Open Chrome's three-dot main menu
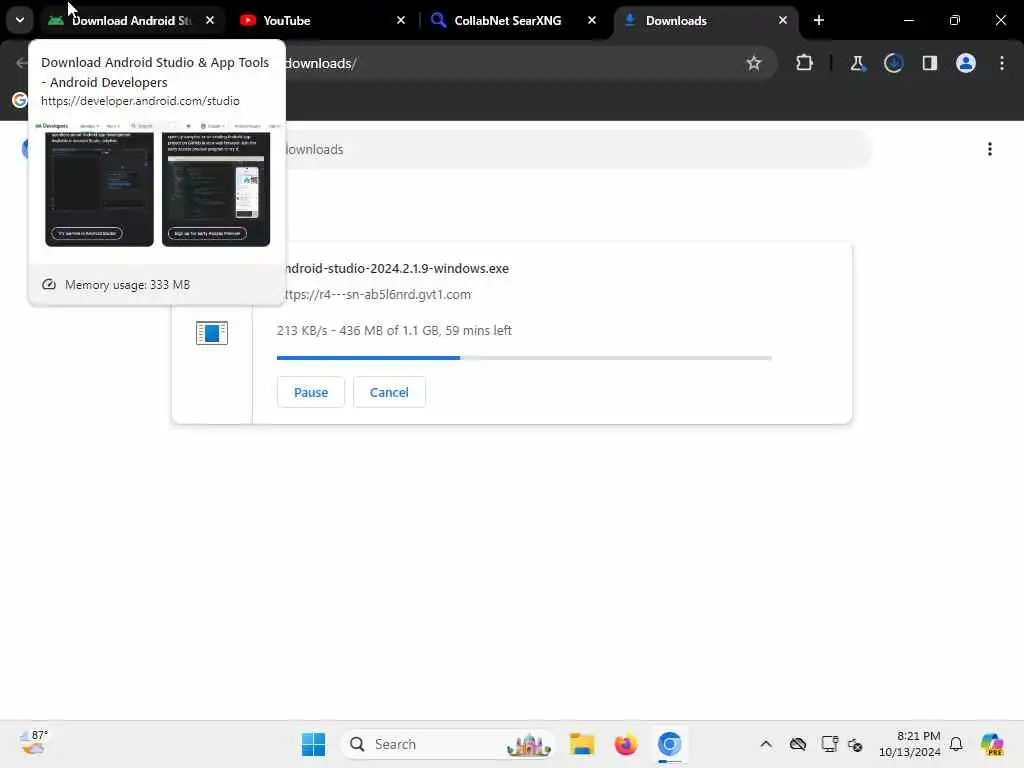The image size is (1024, 768). point(1002,63)
